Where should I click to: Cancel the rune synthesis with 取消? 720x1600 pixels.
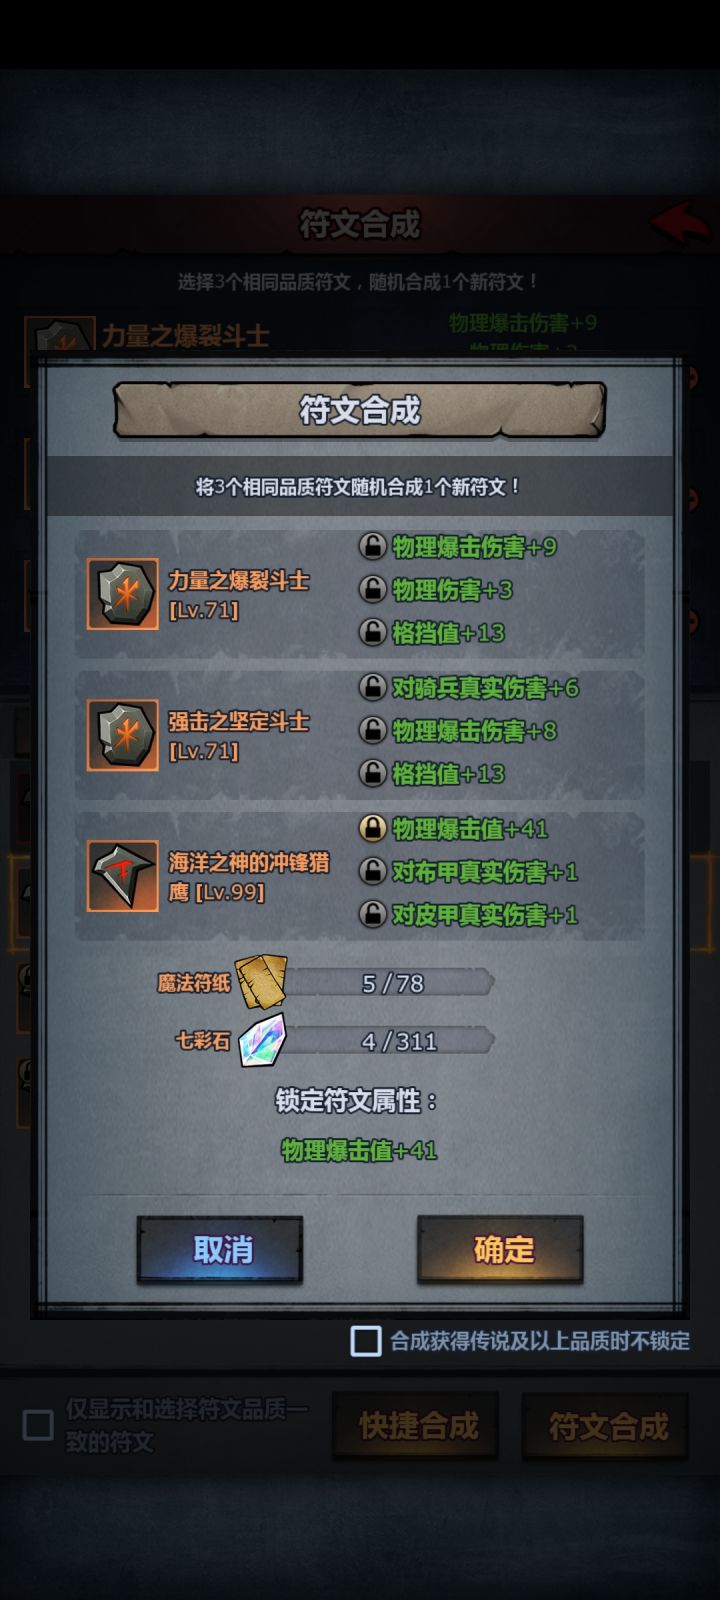[x=220, y=1250]
